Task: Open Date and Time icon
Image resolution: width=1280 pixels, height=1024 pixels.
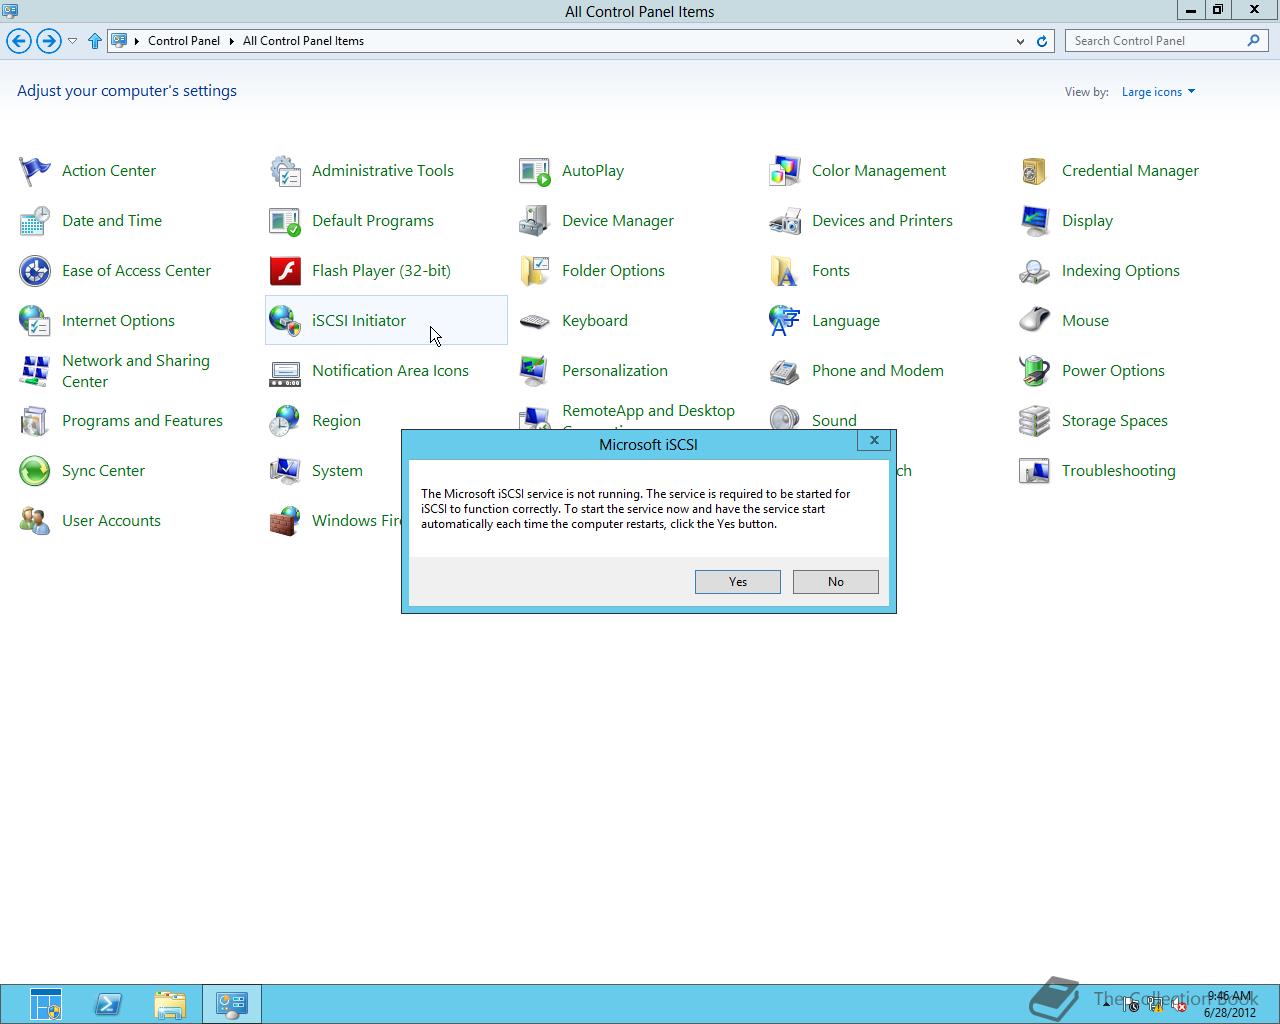Action: [x=35, y=221]
